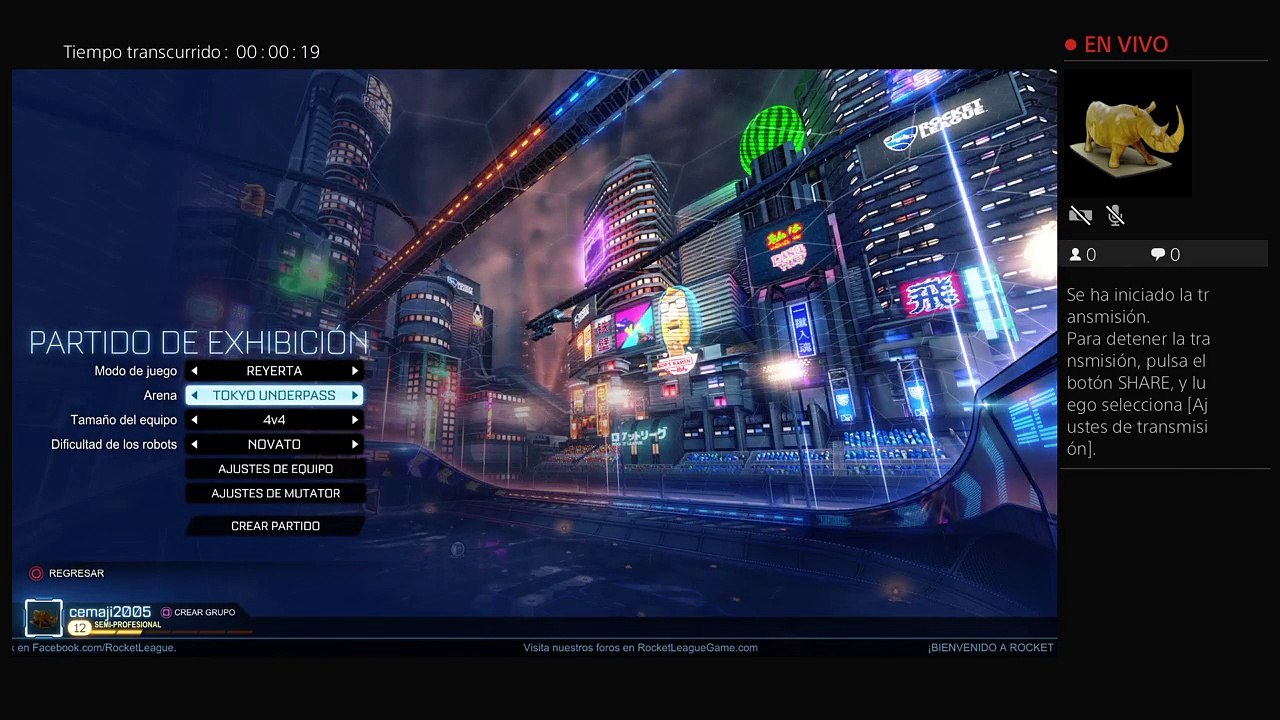Select next game mode with right arrow

[x=354, y=371]
